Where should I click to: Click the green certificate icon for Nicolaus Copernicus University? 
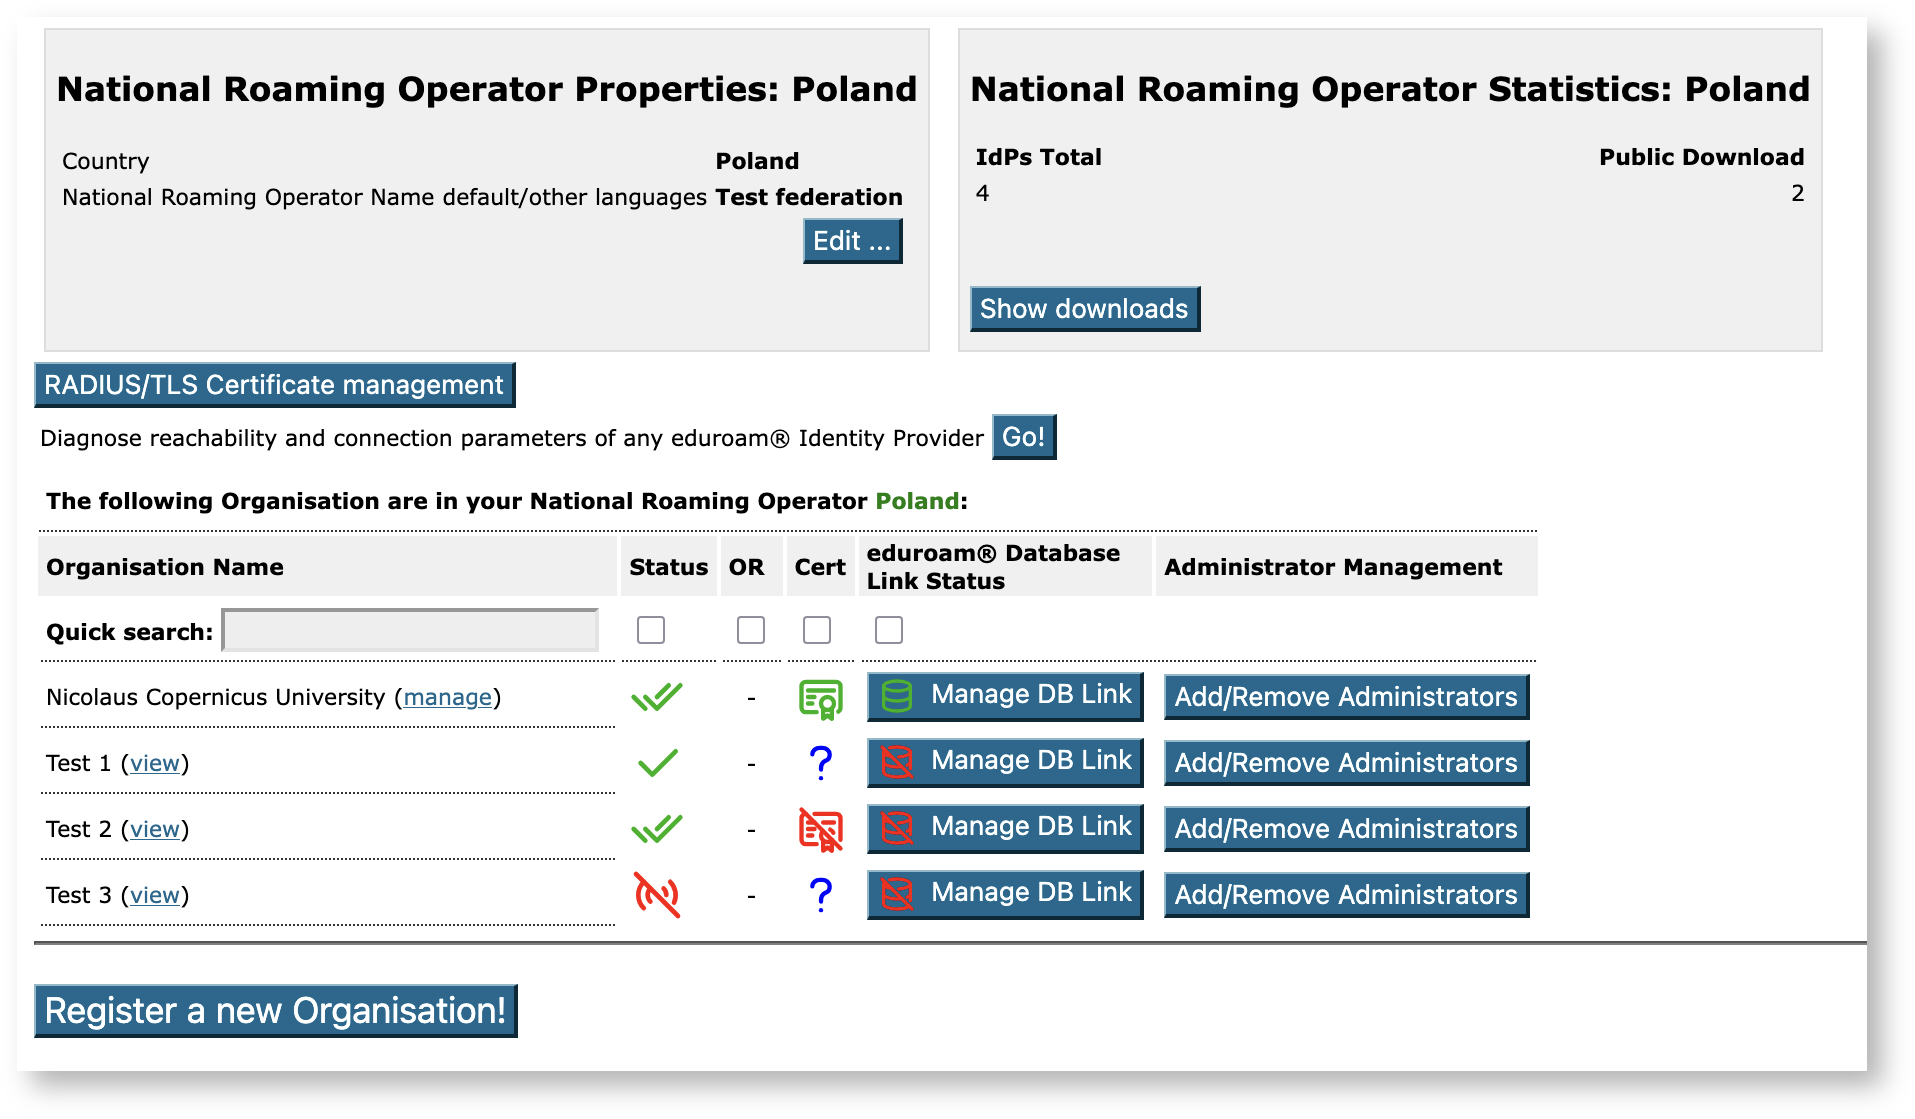(820, 697)
